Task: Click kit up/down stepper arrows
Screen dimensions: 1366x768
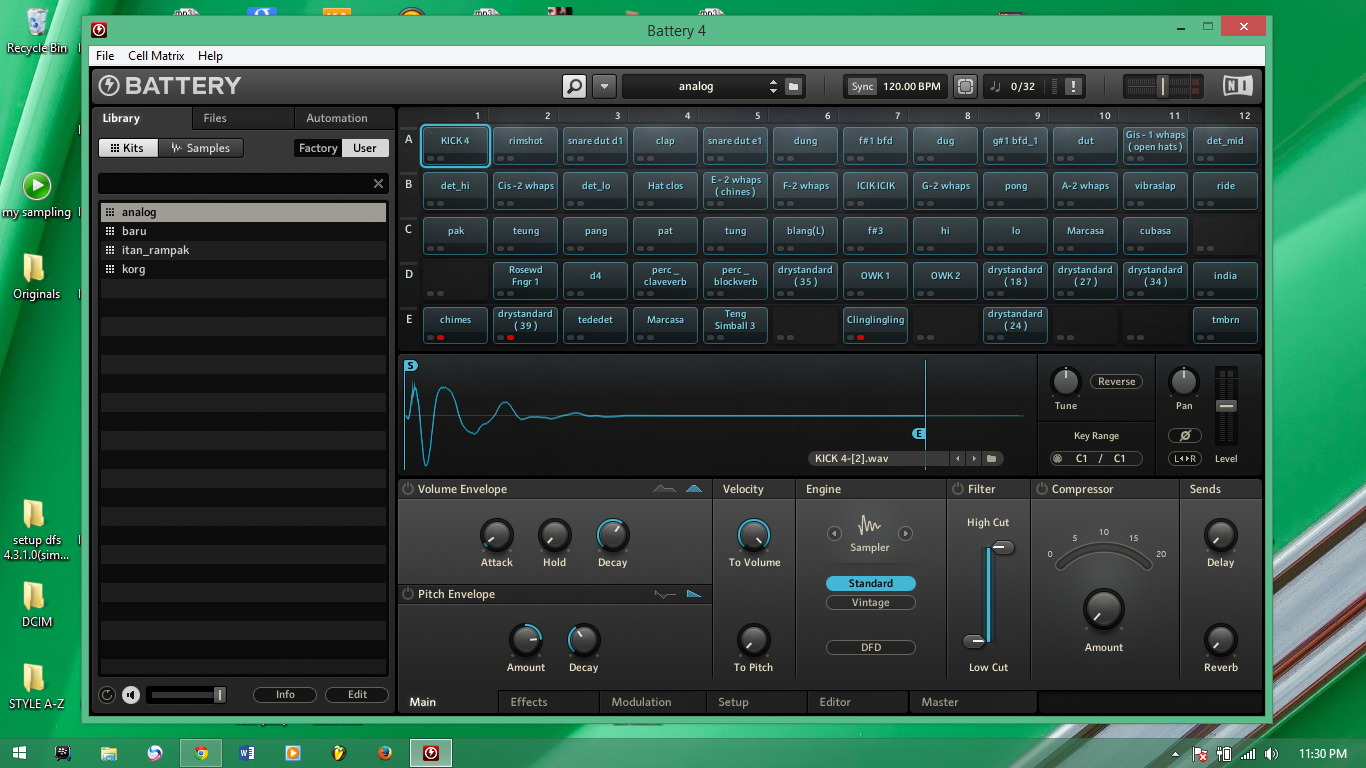Action: pos(773,86)
